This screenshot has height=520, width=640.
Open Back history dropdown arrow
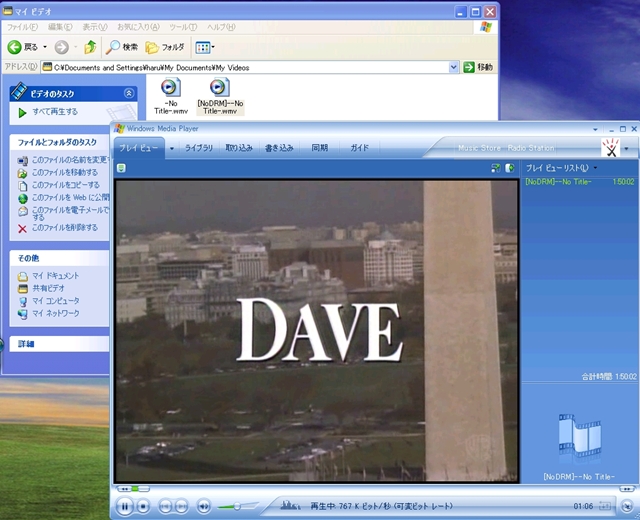click(x=45, y=47)
